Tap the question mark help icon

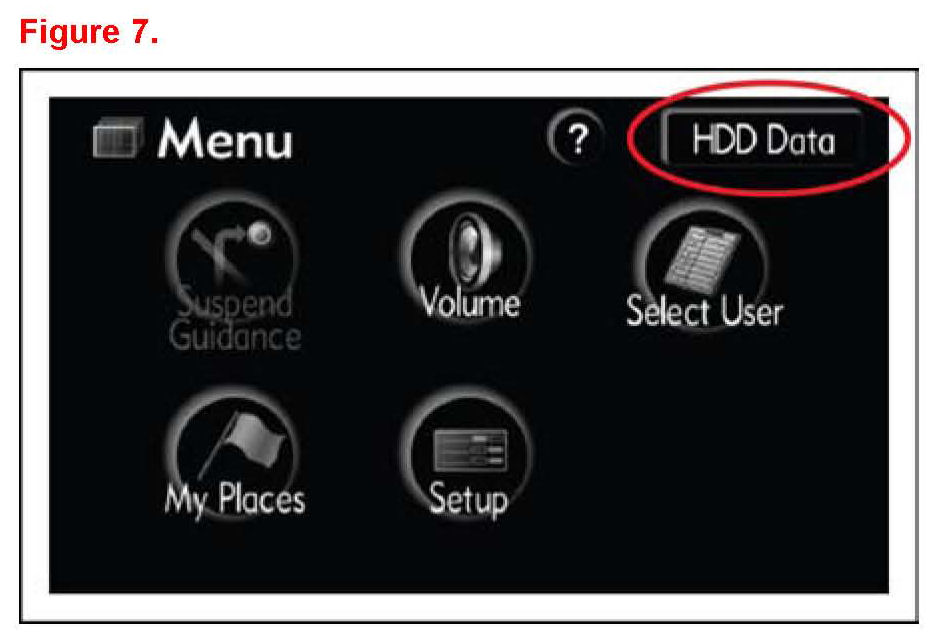[577, 139]
